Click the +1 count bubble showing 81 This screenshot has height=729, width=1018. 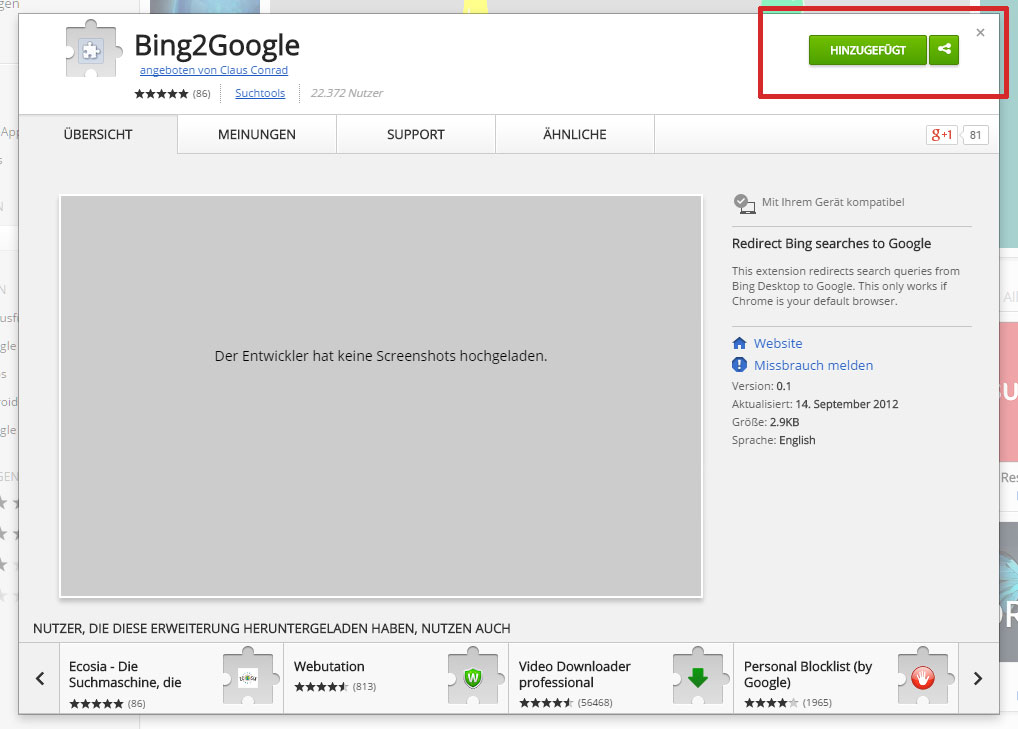(975, 135)
